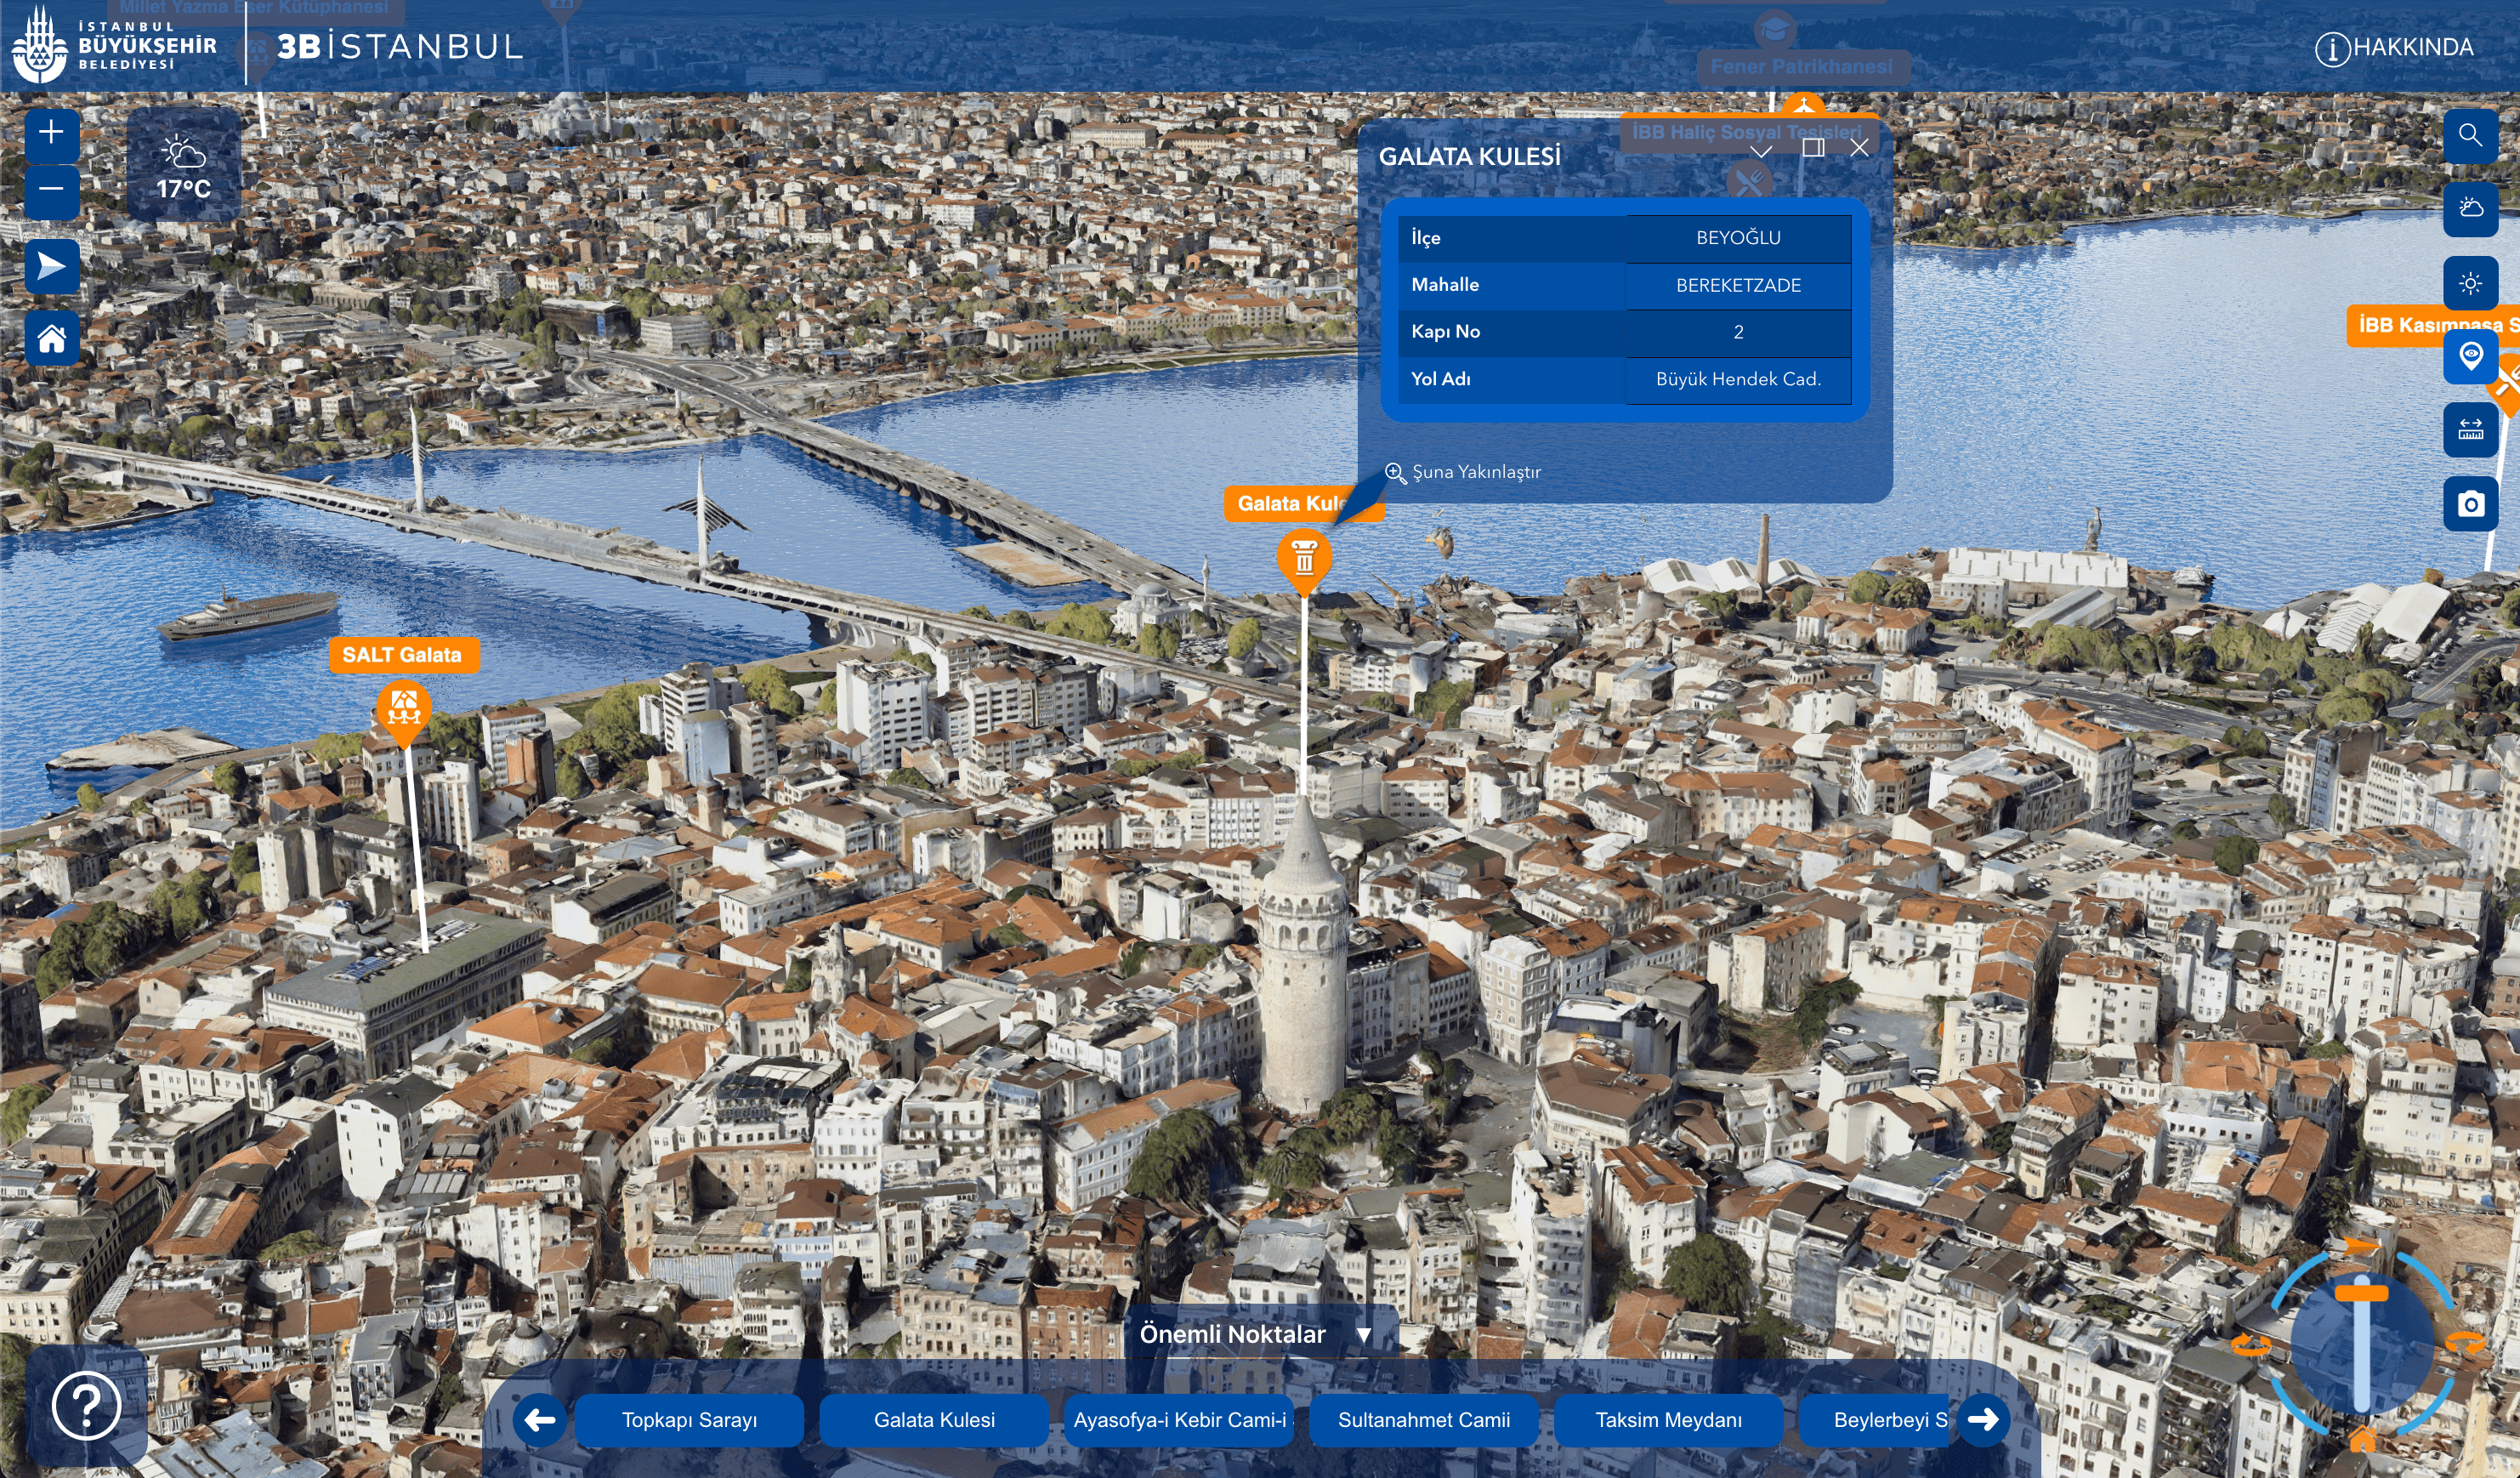Maximize the Galata Kulesi info panel
The height and width of the screenshot is (1478, 2520).
(1813, 148)
